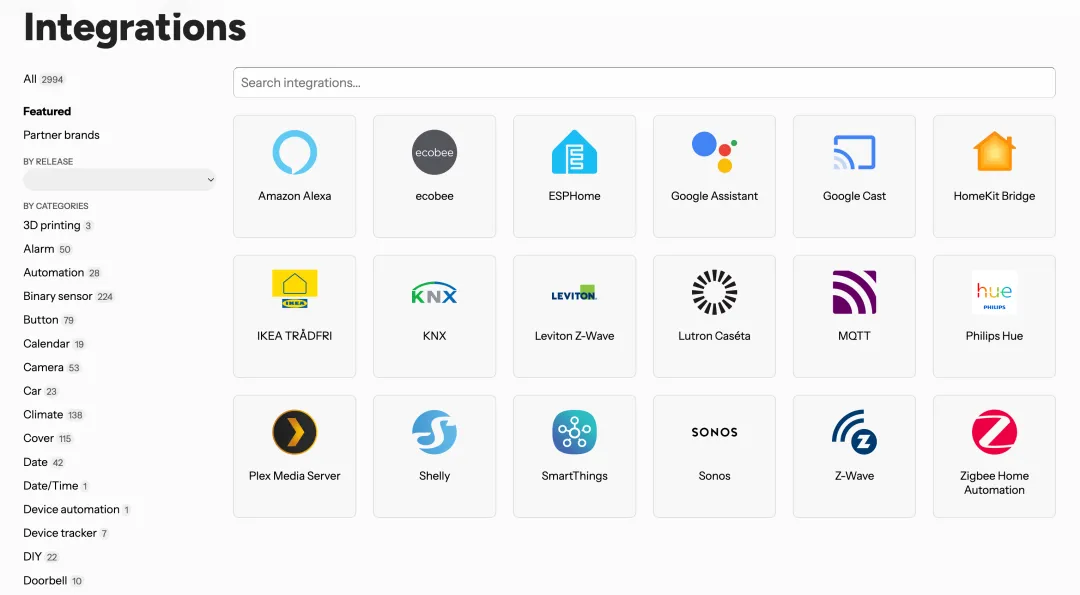The image size is (1080, 595).
Task: Click the ecobee logo icon
Action: pos(435,152)
